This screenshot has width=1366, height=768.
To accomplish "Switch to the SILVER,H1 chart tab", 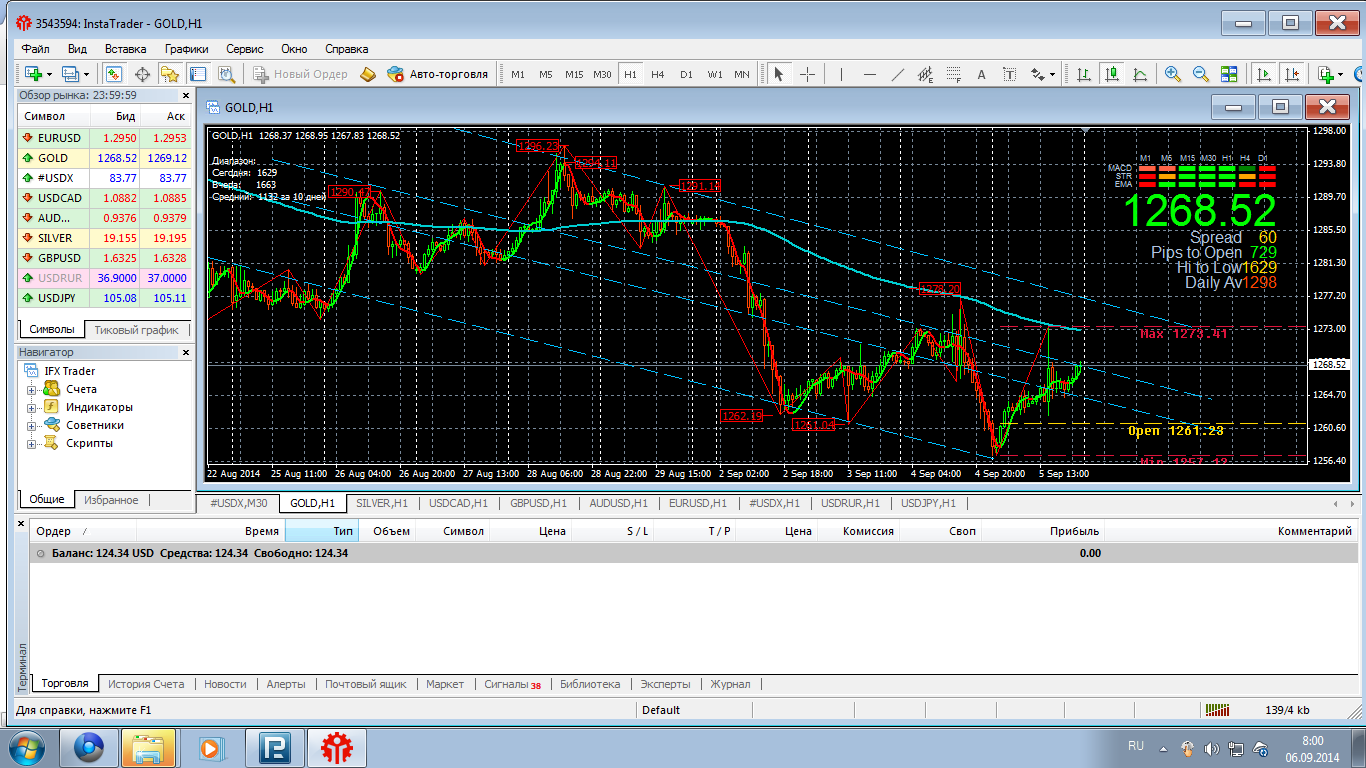I will pyautogui.click(x=382, y=503).
